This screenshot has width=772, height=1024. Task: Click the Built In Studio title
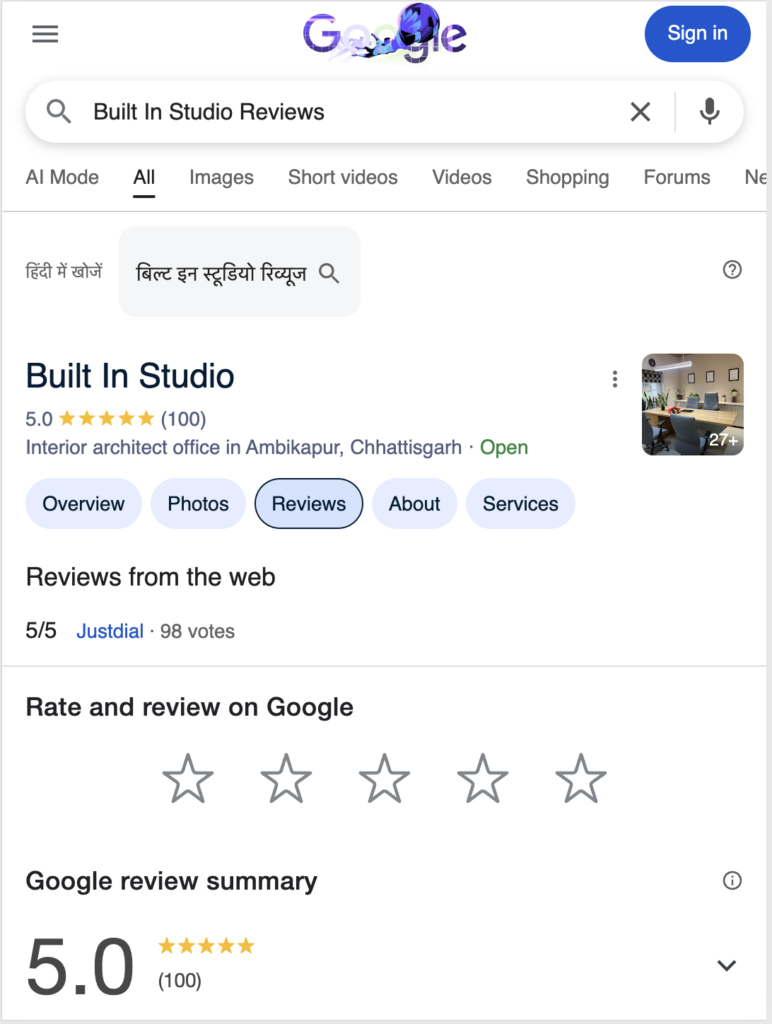pyautogui.click(x=130, y=376)
